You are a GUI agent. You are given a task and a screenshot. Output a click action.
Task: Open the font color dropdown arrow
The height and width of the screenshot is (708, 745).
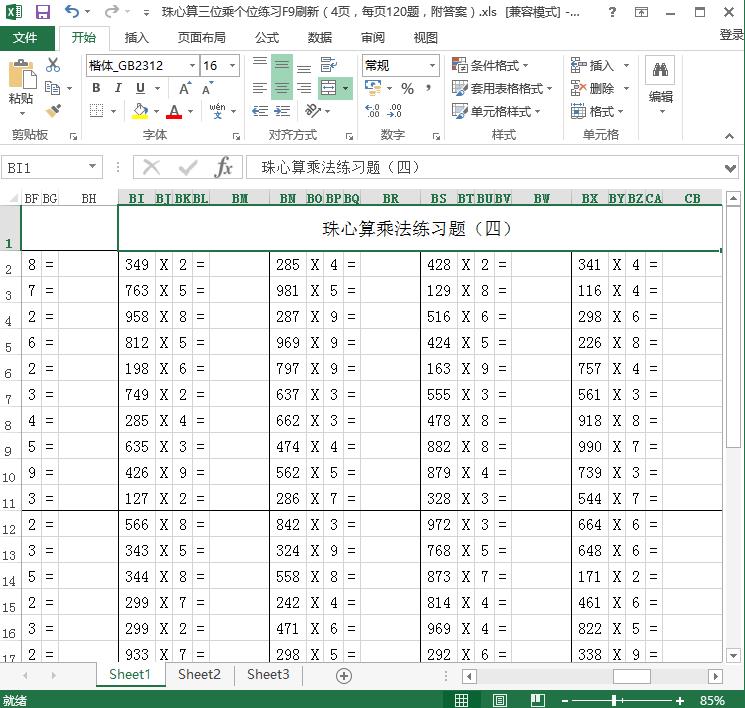[x=190, y=112]
